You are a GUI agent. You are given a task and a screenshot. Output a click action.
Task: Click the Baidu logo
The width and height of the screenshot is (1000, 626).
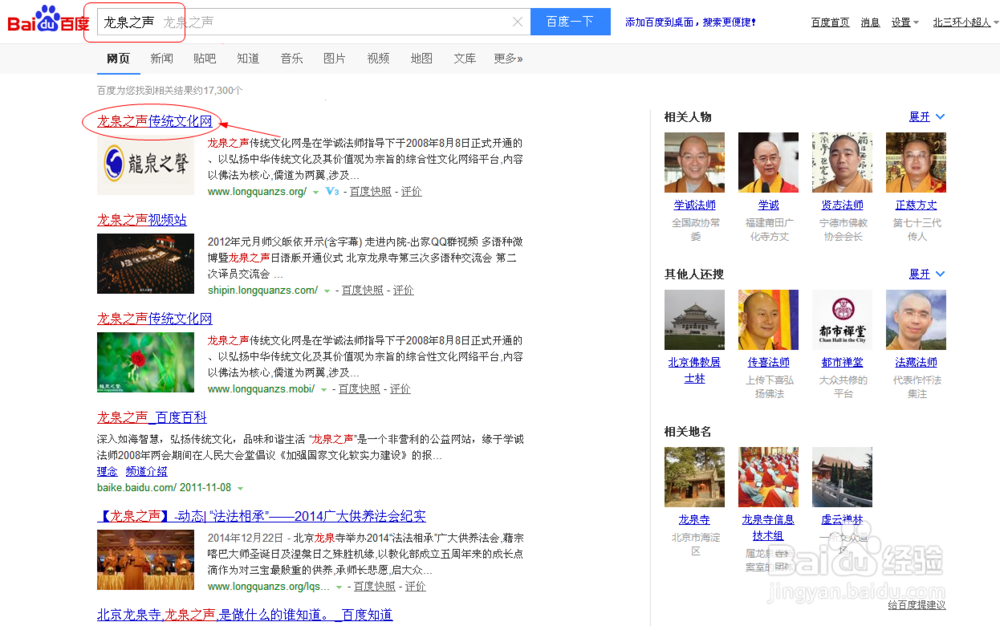click(48, 20)
